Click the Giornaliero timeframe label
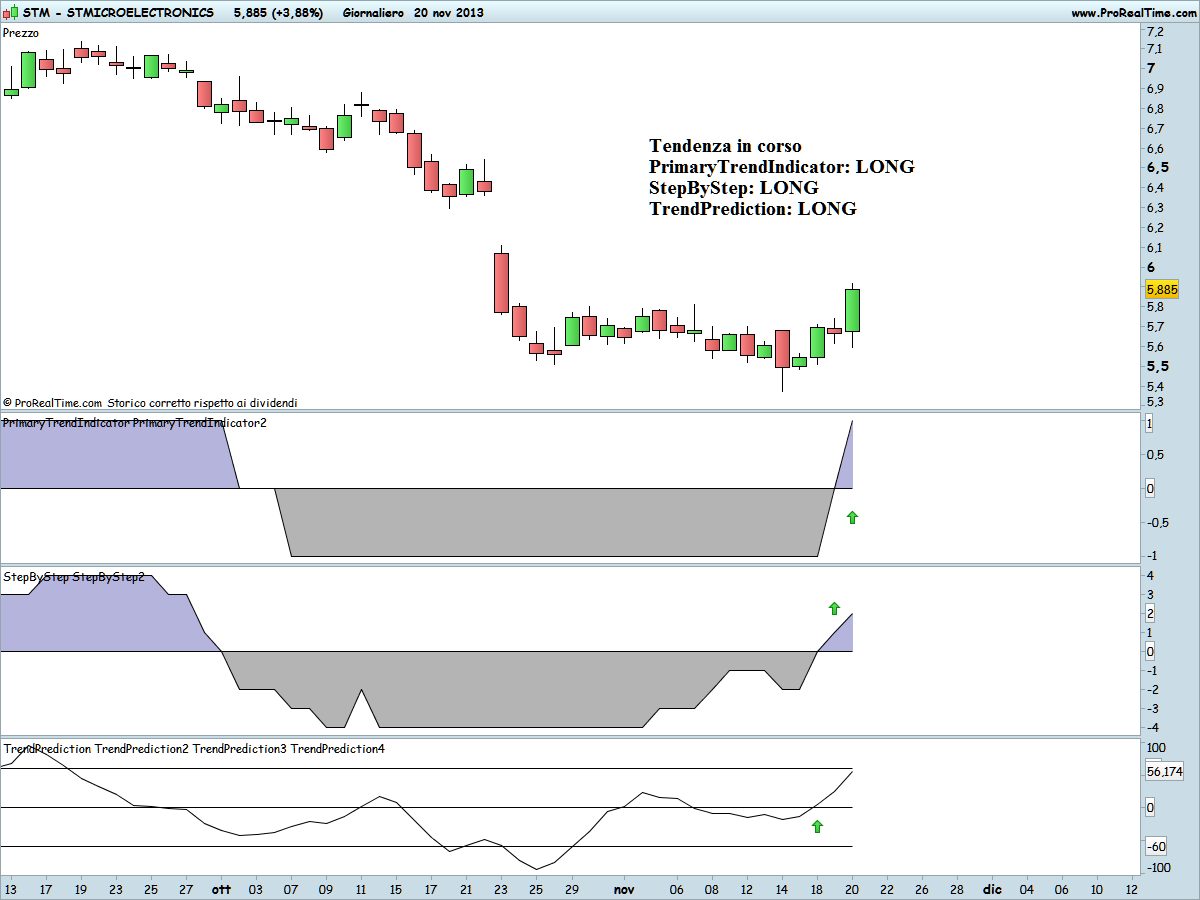1200x900 pixels. (x=374, y=12)
